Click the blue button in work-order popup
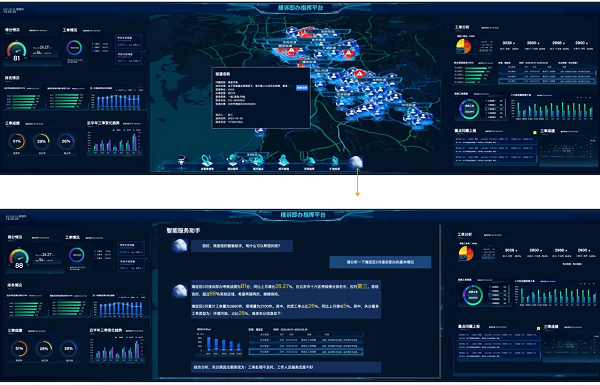Screen dimensions: 600x385 tap(302, 88)
